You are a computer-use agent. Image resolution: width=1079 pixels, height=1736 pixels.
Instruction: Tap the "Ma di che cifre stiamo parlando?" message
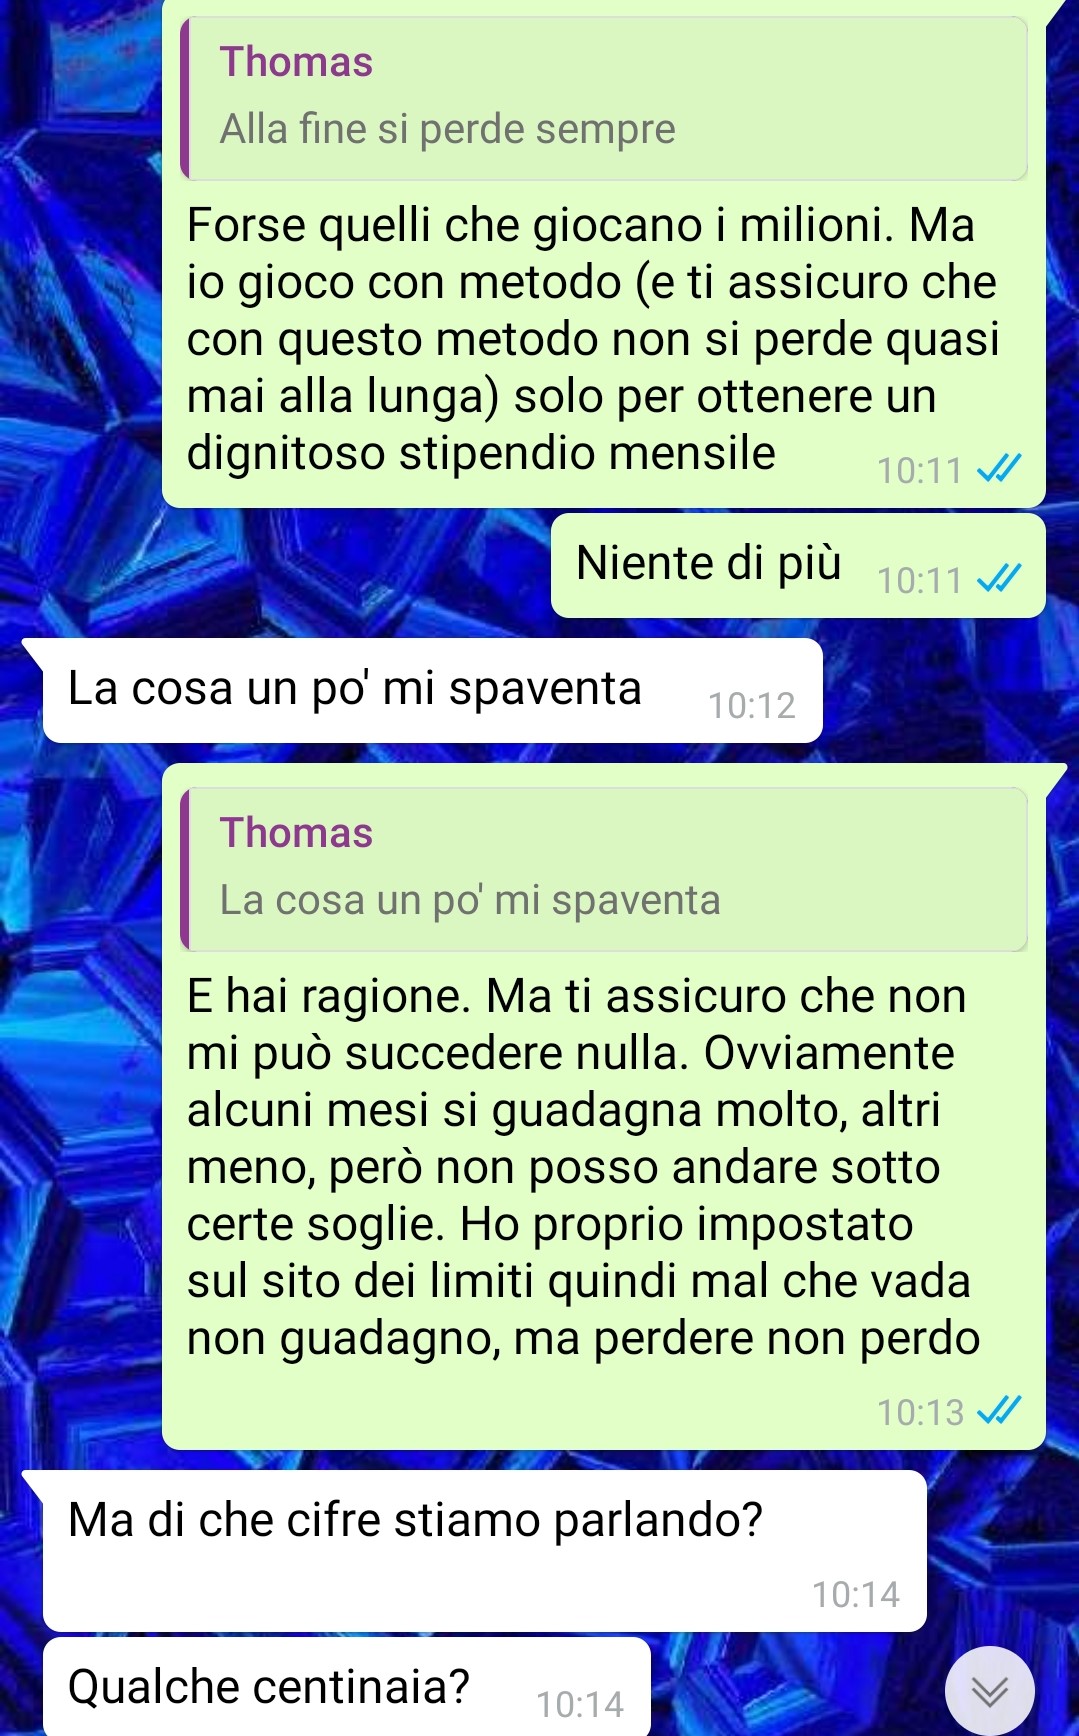(x=484, y=1551)
